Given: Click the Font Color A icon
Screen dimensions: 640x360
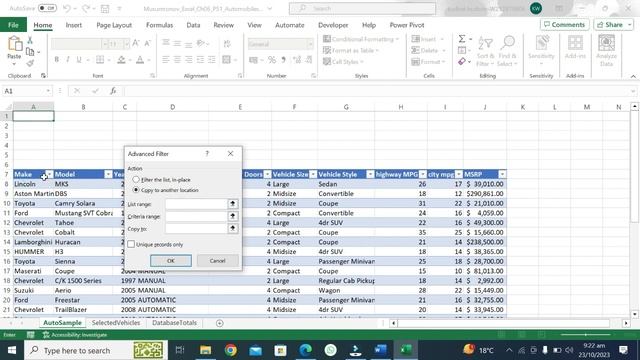Looking at the screenshot, I should (140, 60).
